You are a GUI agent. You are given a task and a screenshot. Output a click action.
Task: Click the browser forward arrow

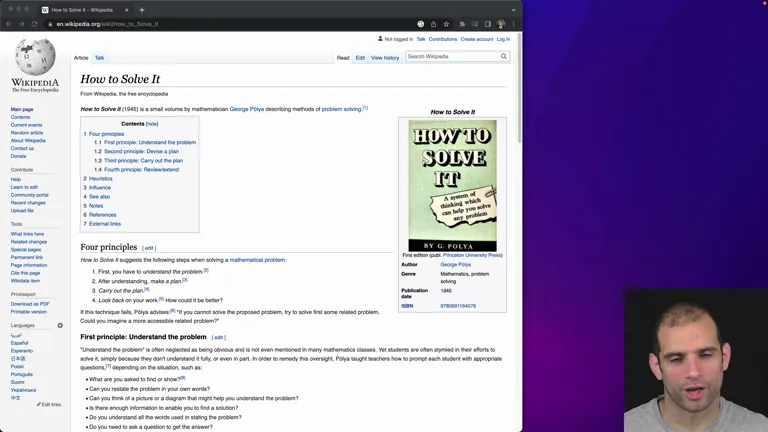coord(22,24)
